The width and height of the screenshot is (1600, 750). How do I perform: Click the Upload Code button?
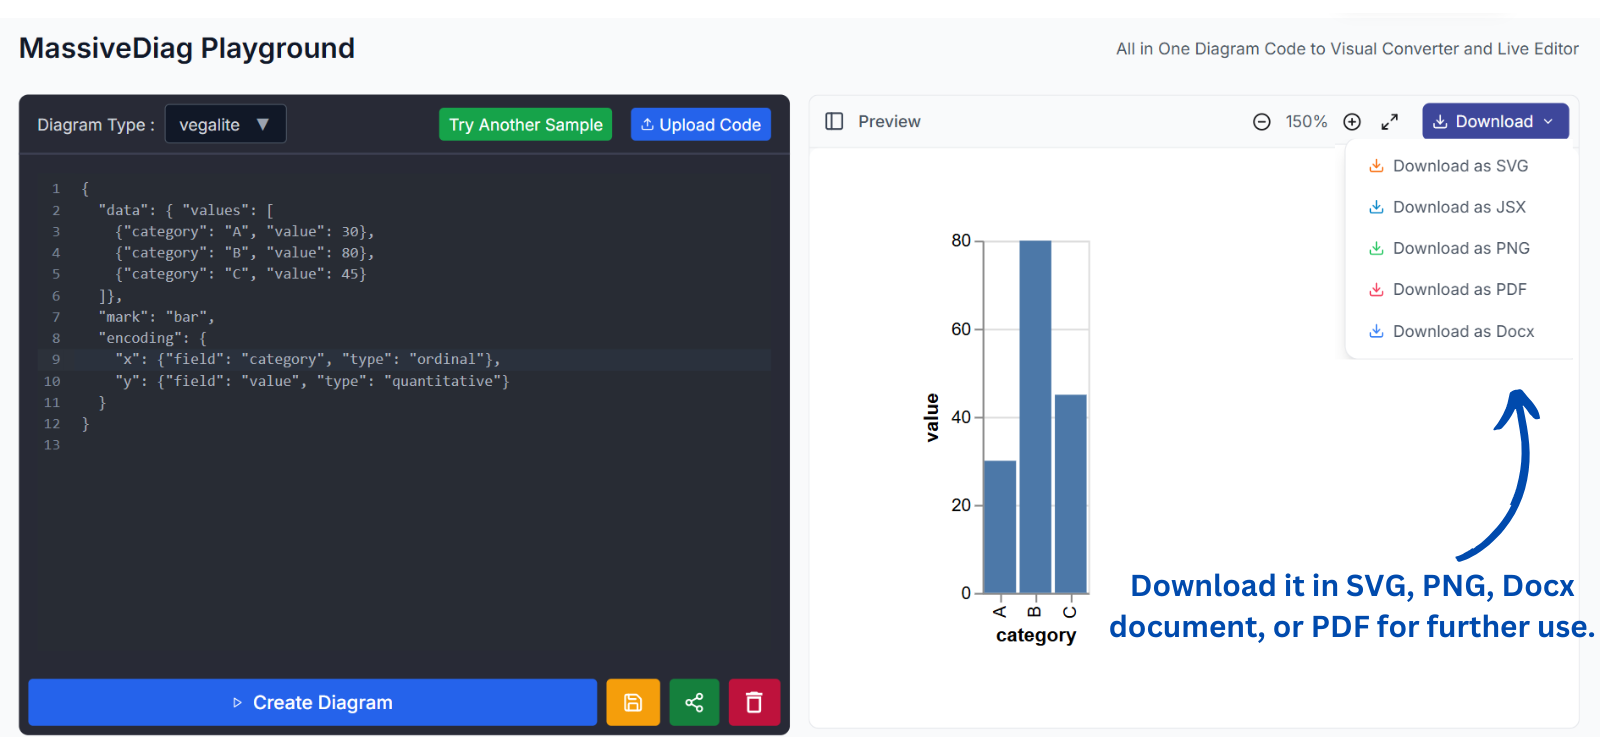pos(700,124)
